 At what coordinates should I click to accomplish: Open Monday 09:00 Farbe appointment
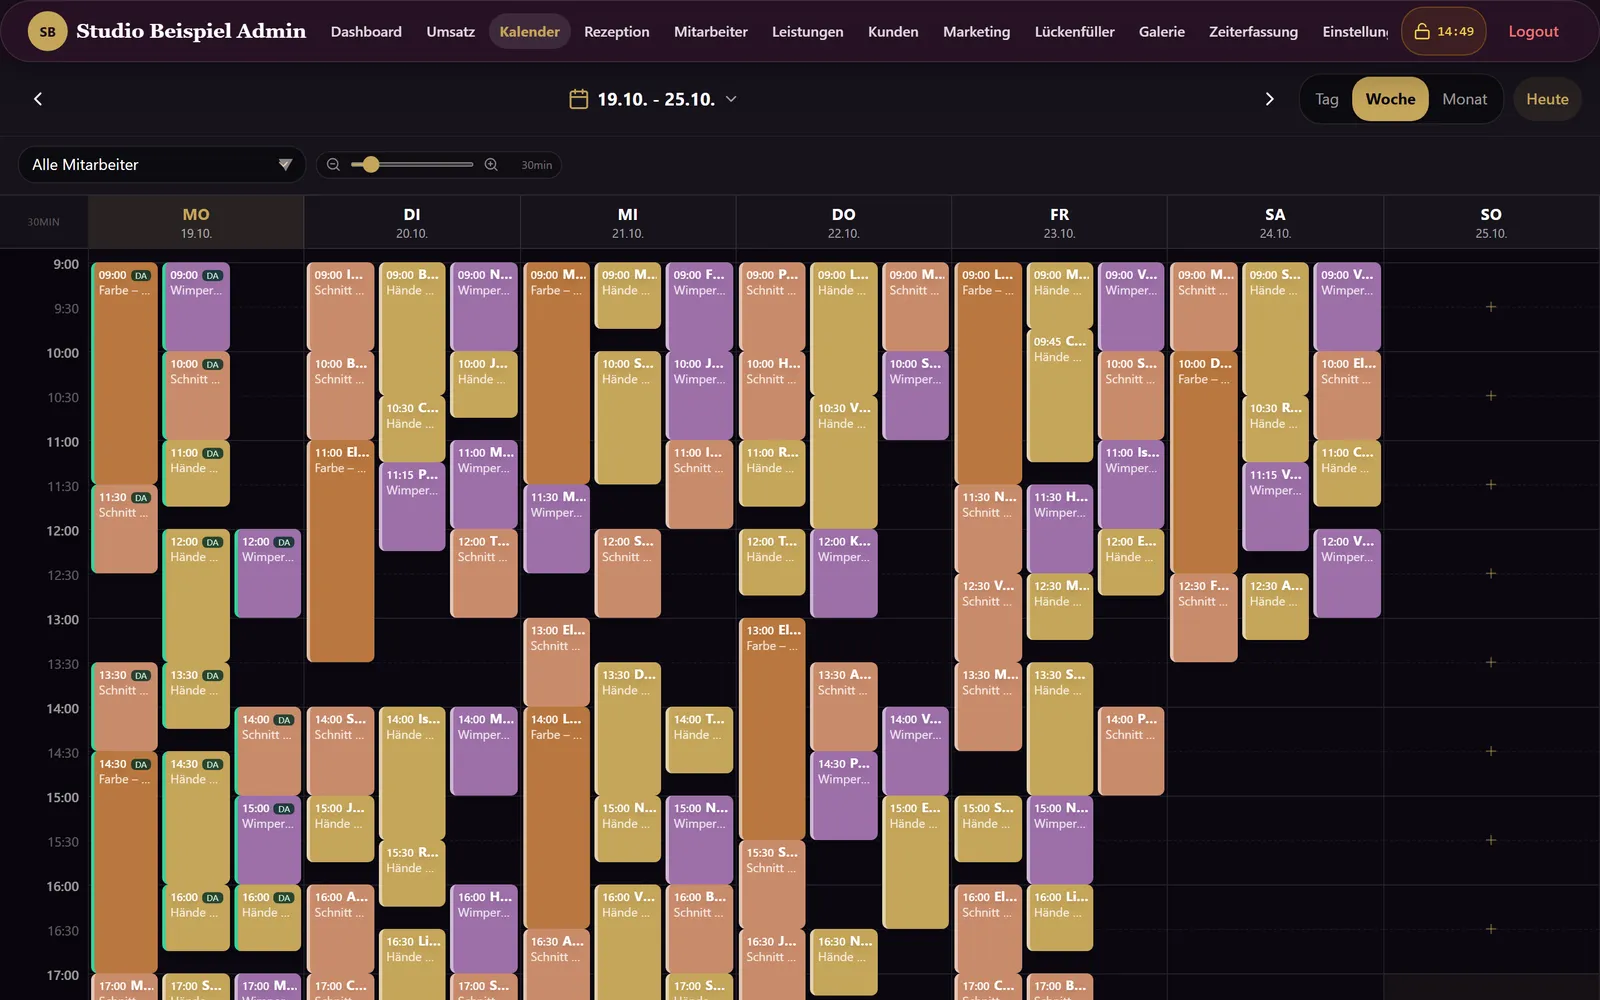pyautogui.click(x=125, y=373)
